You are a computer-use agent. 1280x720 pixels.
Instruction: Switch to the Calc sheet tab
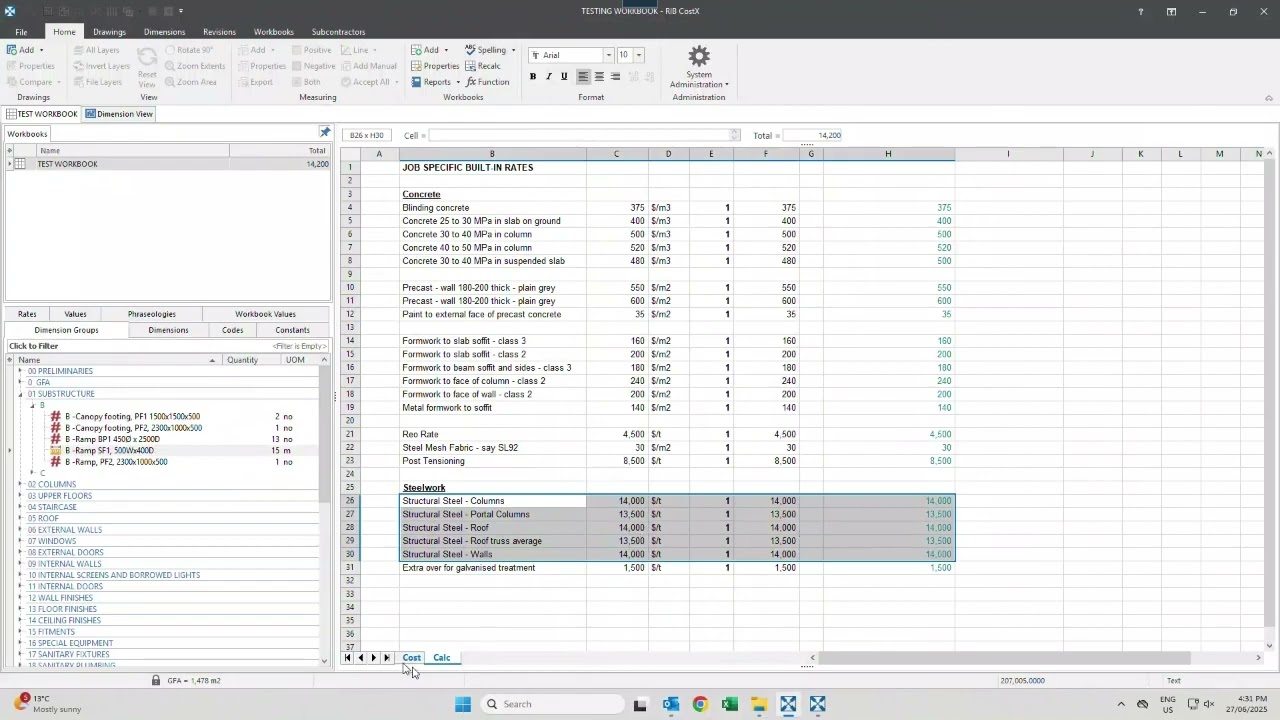click(441, 658)
